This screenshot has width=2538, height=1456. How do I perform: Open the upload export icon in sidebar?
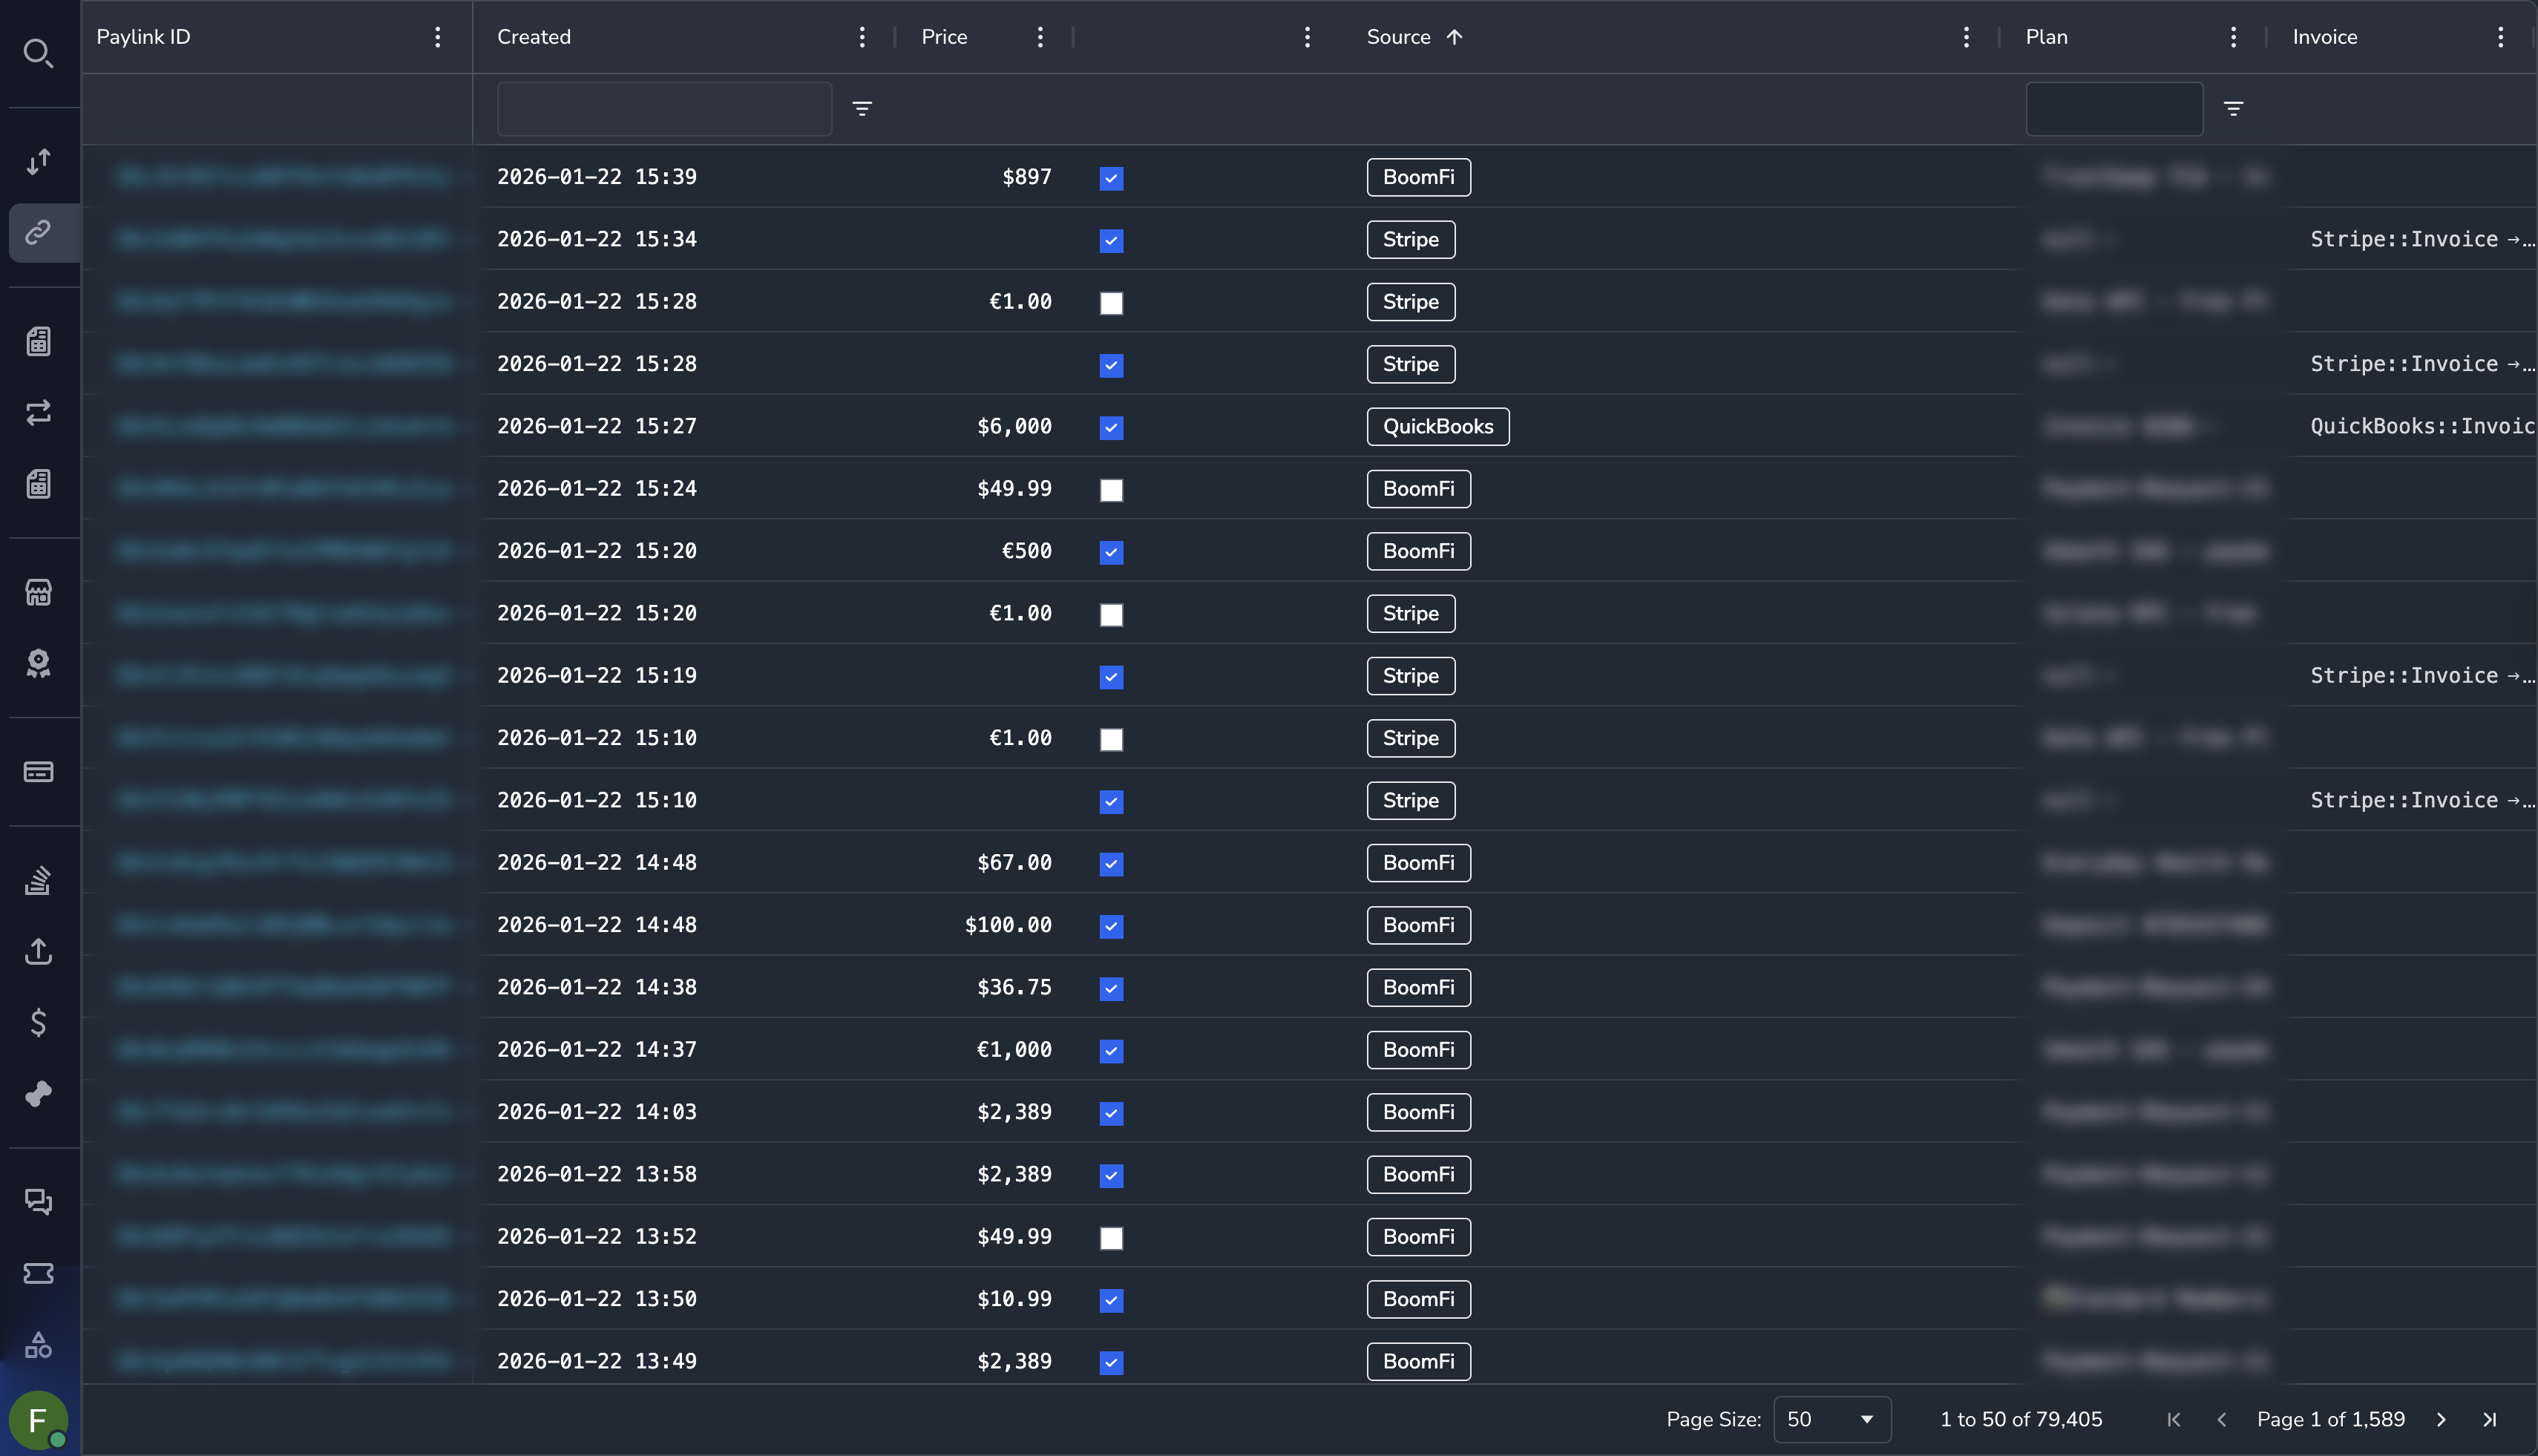pos(38,951)
